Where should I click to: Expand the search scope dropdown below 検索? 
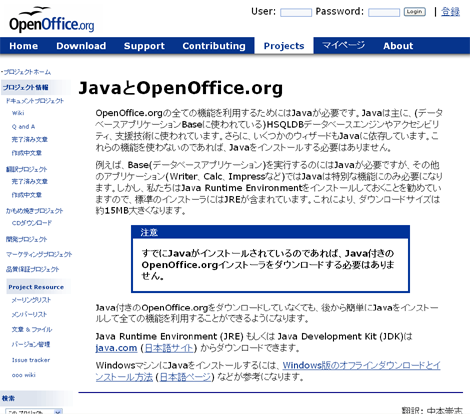point(34,411)
